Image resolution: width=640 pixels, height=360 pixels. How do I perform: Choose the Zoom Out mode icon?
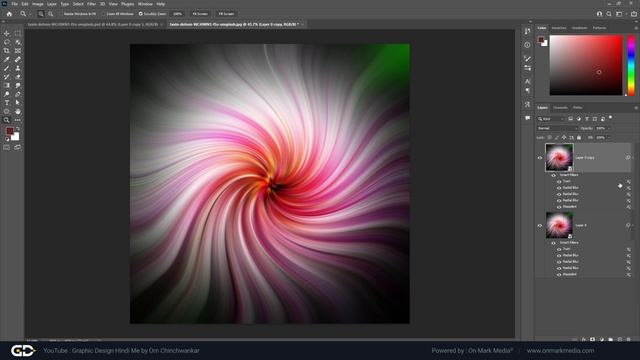51,14
